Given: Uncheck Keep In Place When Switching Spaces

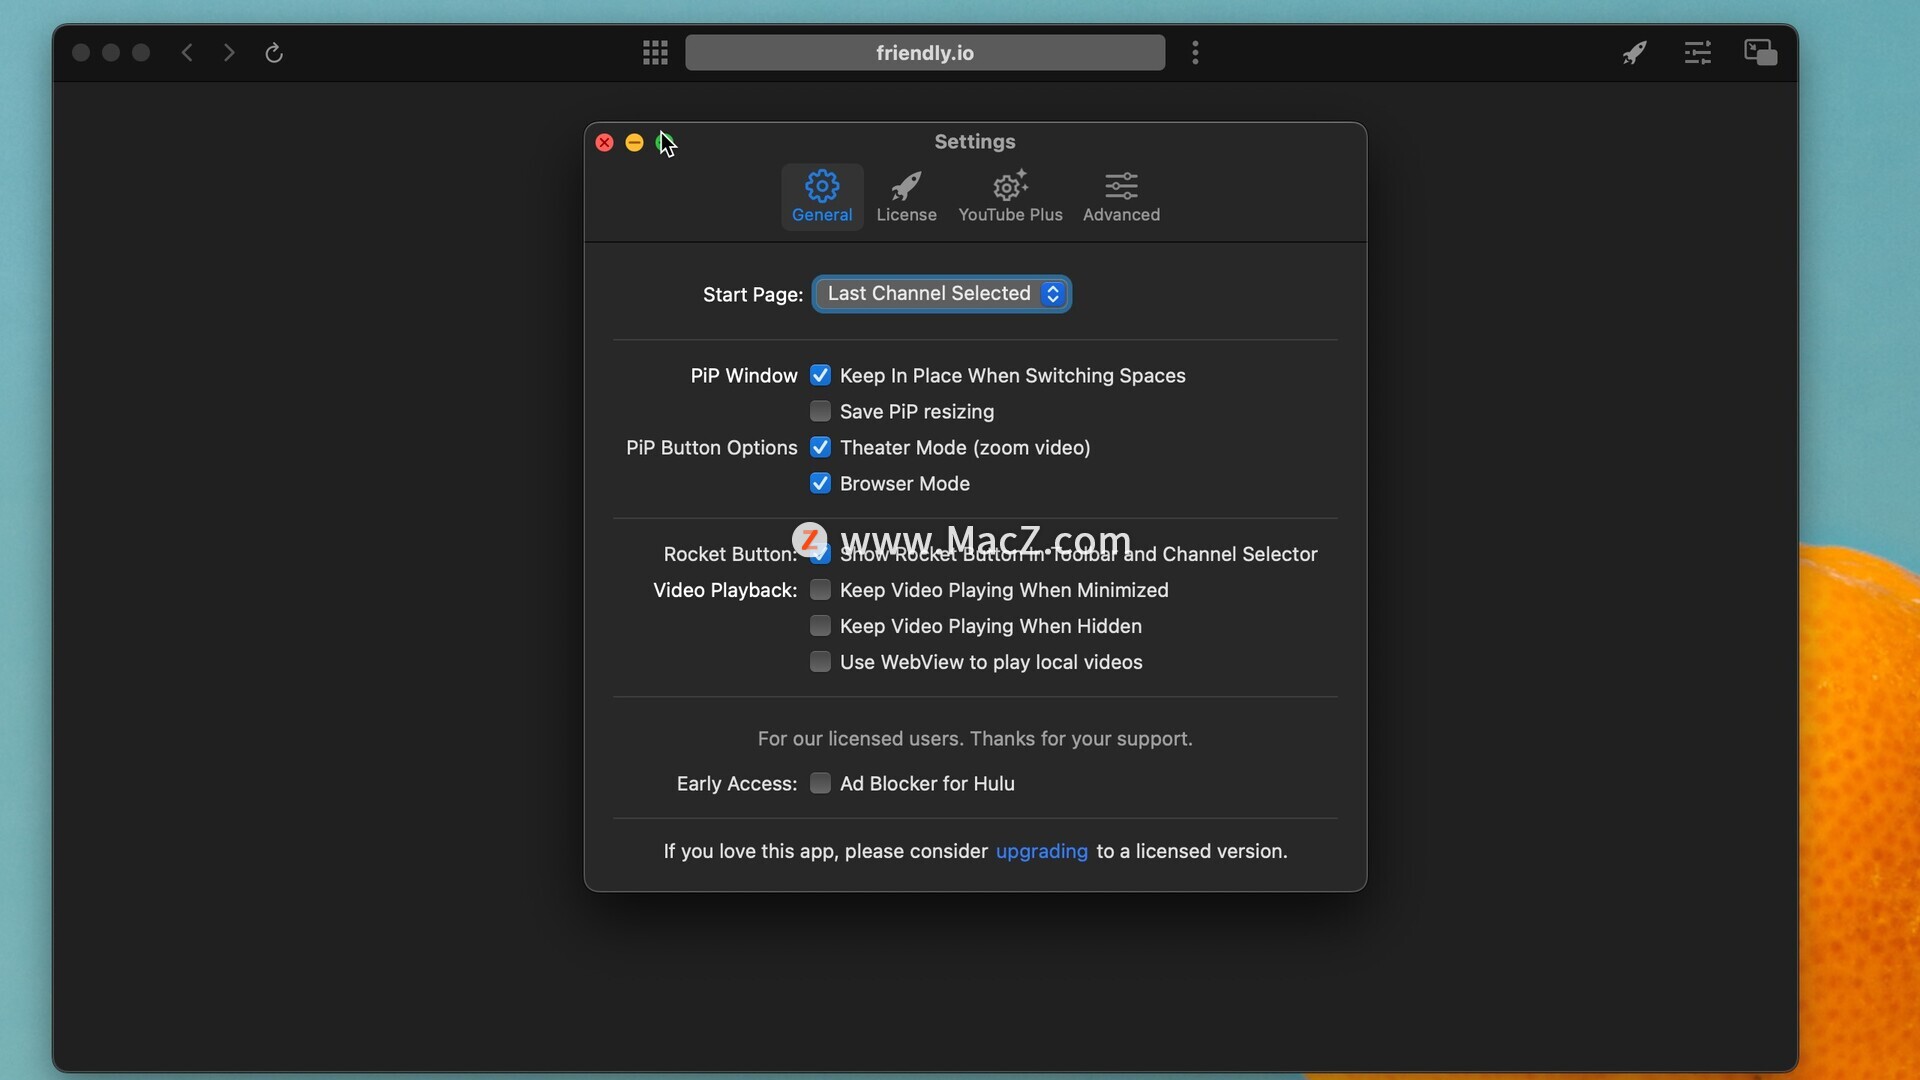Looking at the screenshot, I should coord(820,375).
